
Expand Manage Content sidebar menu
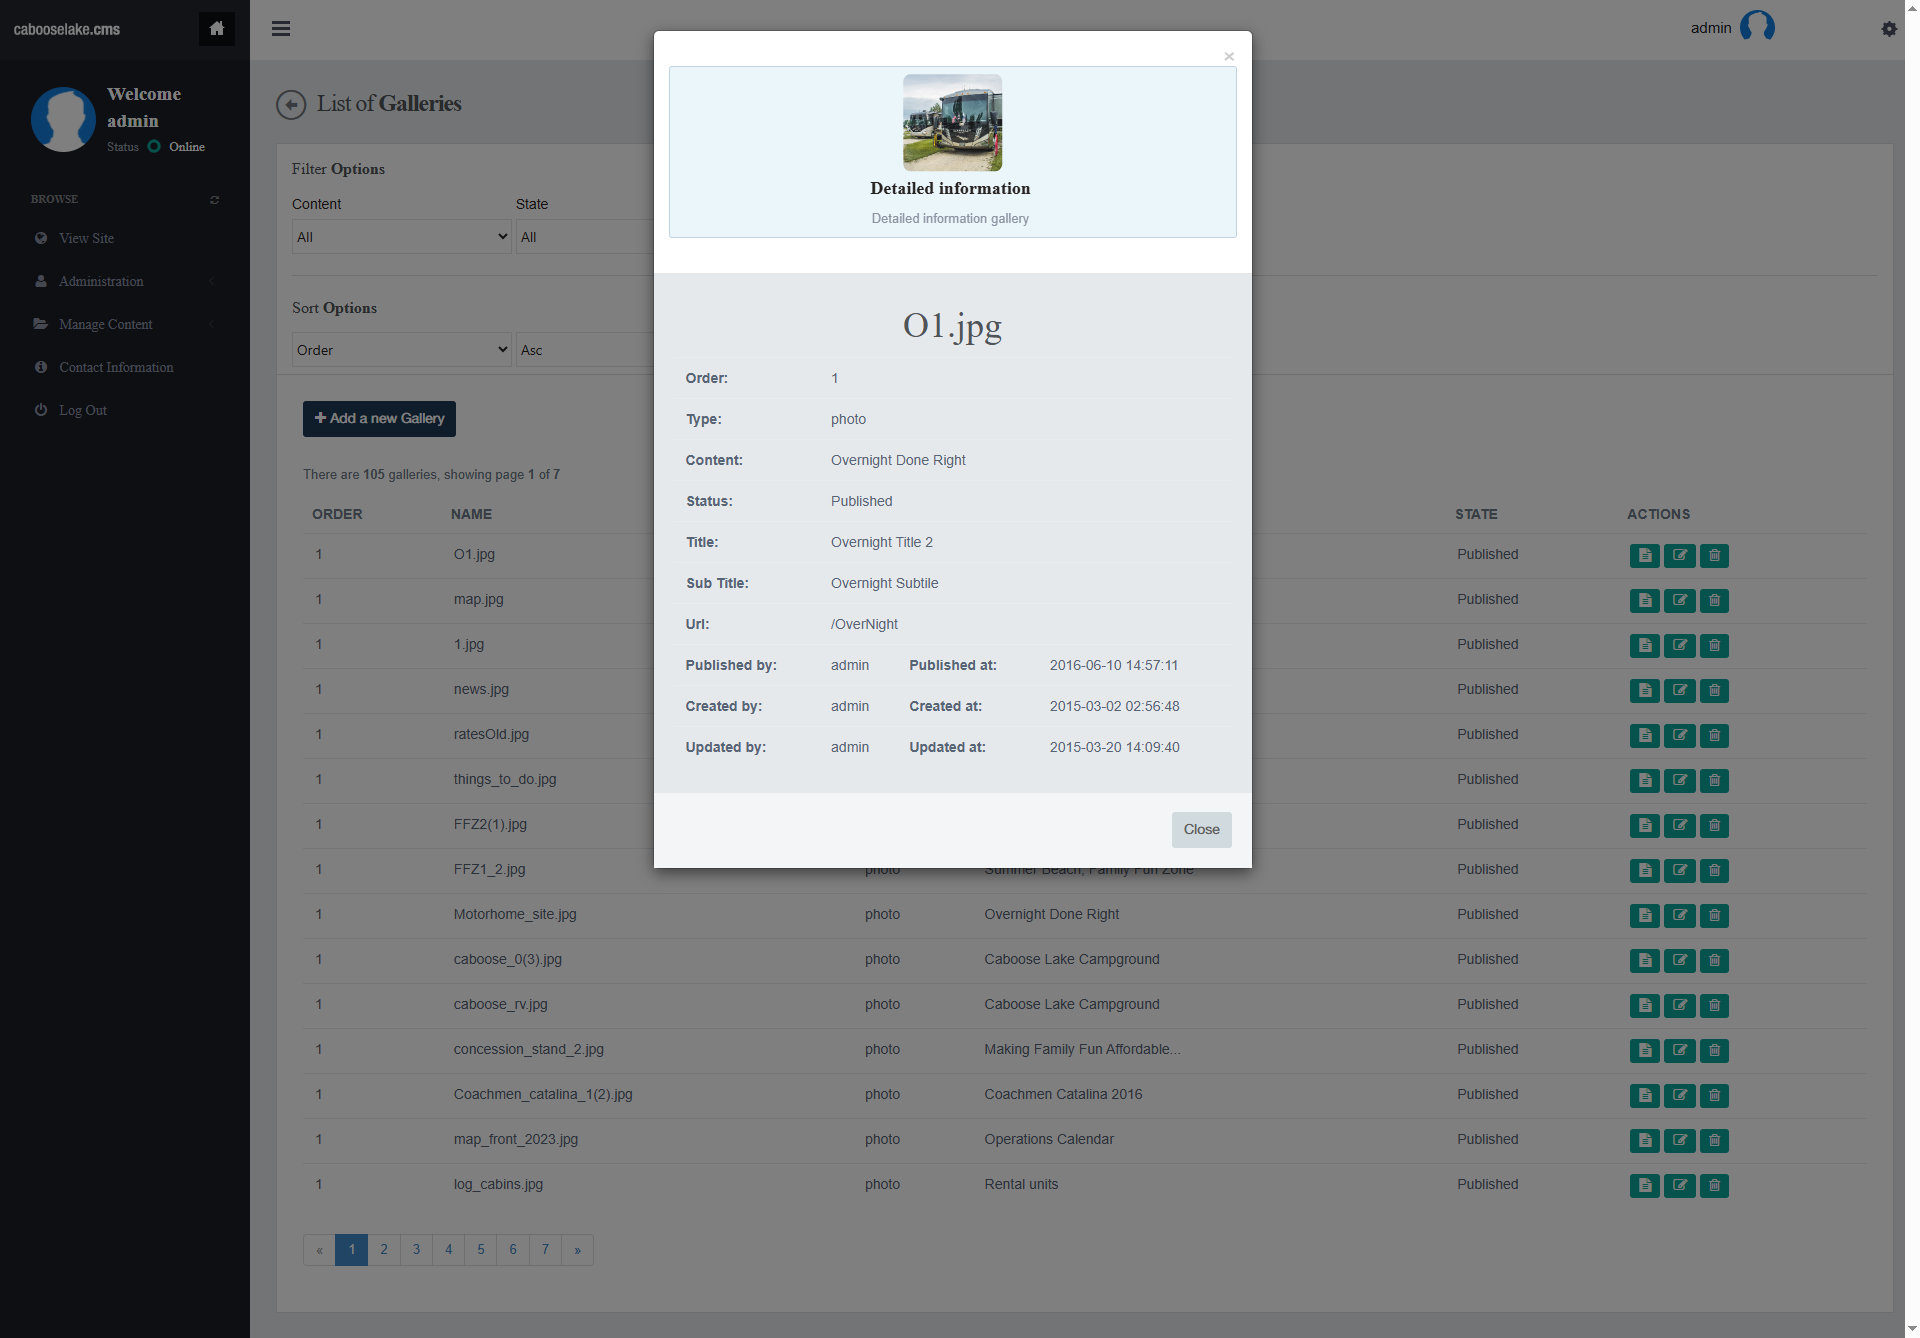(105, 325)
